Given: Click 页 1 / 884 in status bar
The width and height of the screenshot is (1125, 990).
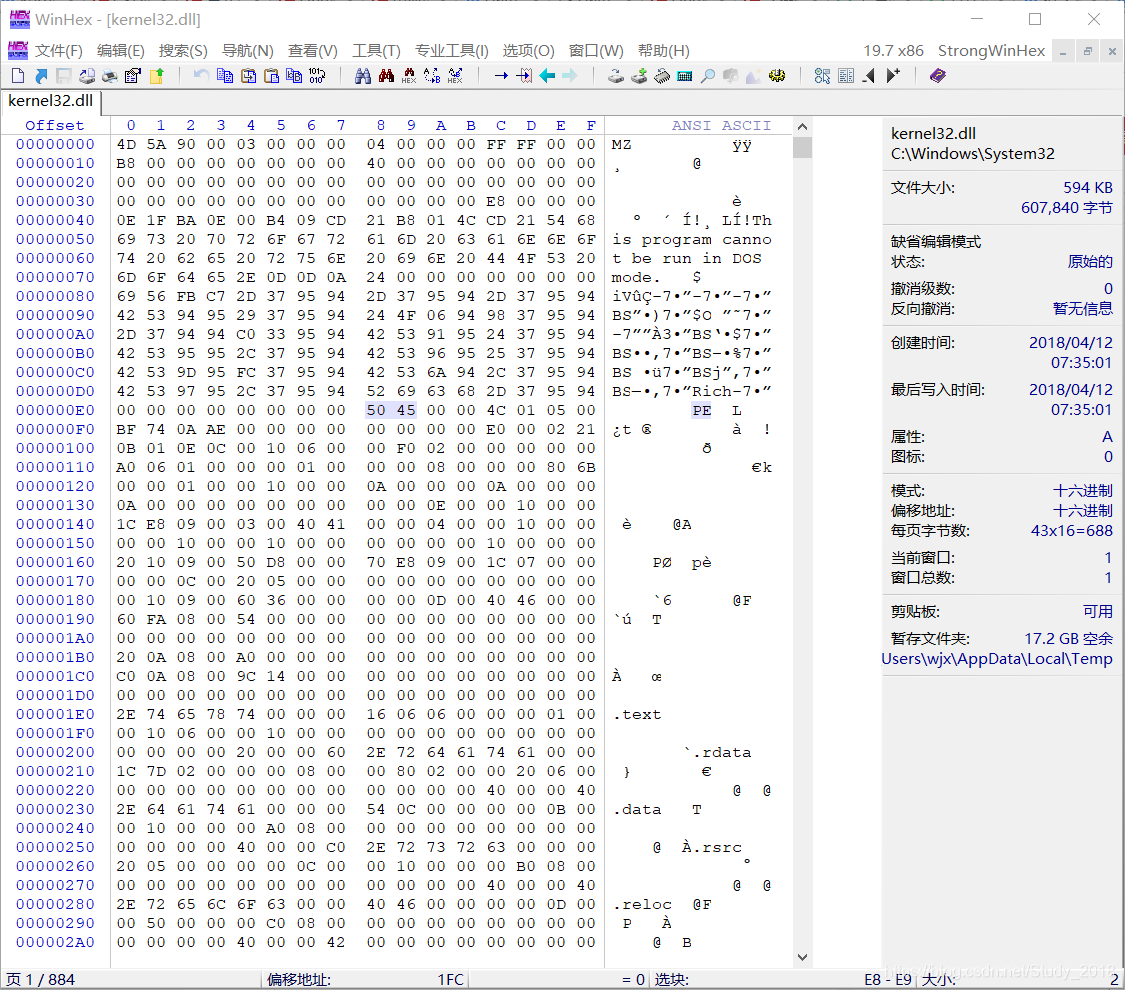Looking at the screenshot, I should (40, 979).
